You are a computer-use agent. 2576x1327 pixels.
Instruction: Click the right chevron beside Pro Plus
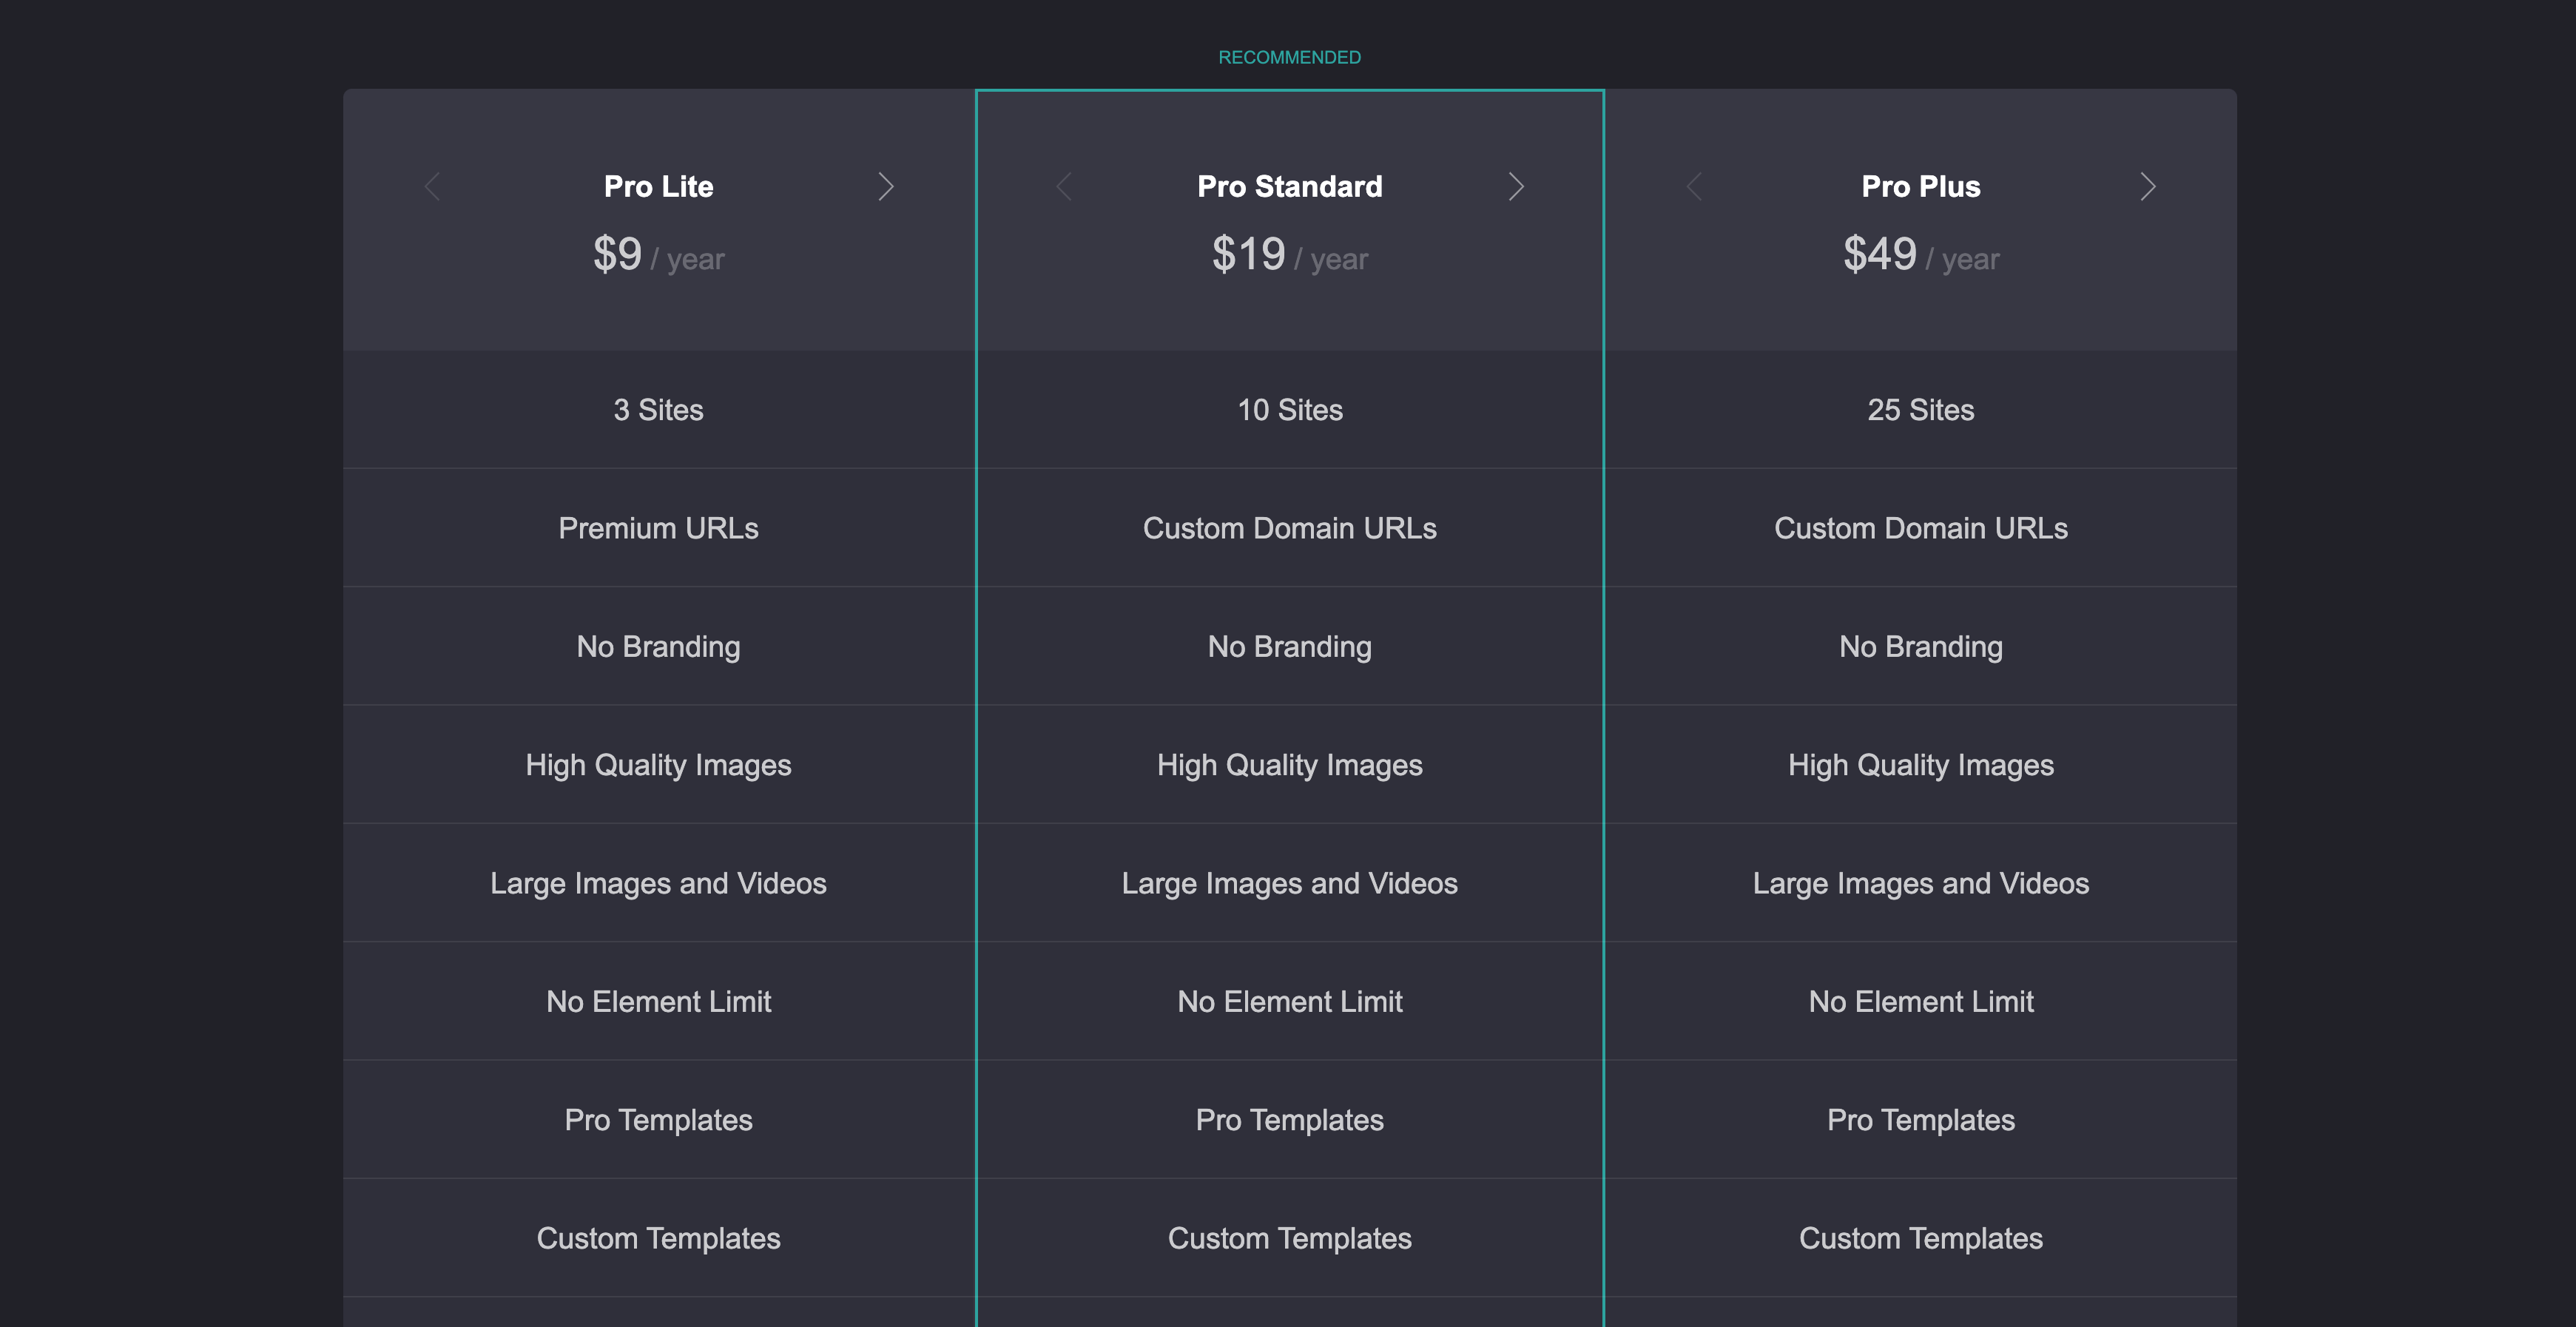2147,187
